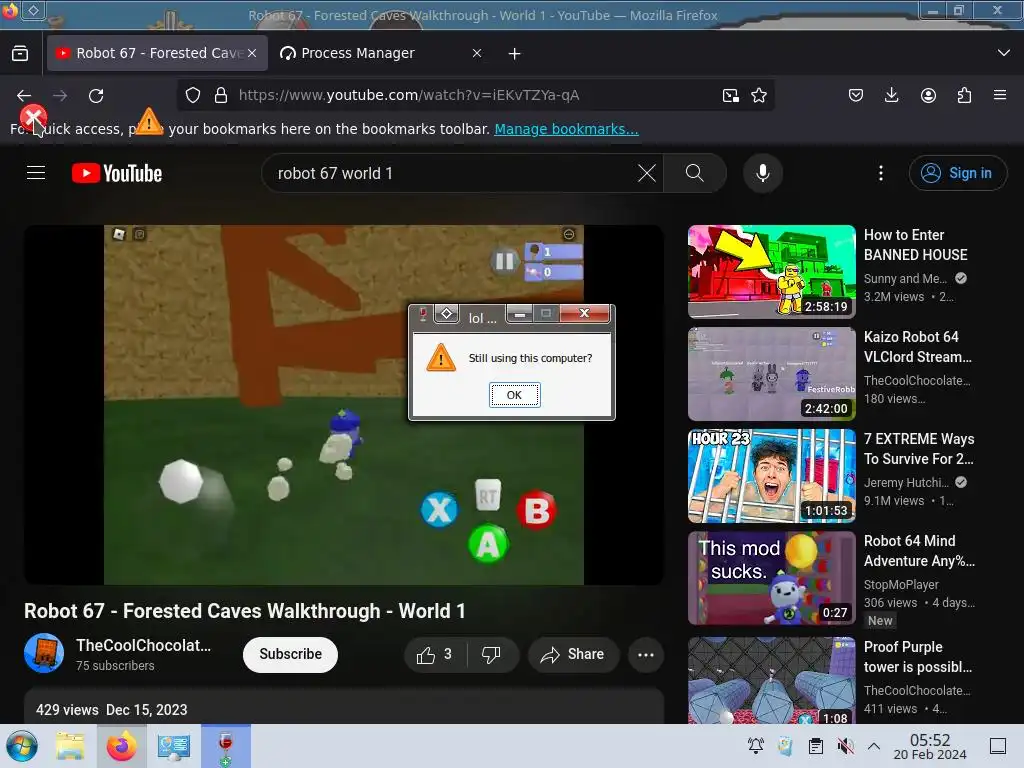Screen dimensions: 1024x768
Task: Dislike the video with thumbs down
Action: [491, 654]
